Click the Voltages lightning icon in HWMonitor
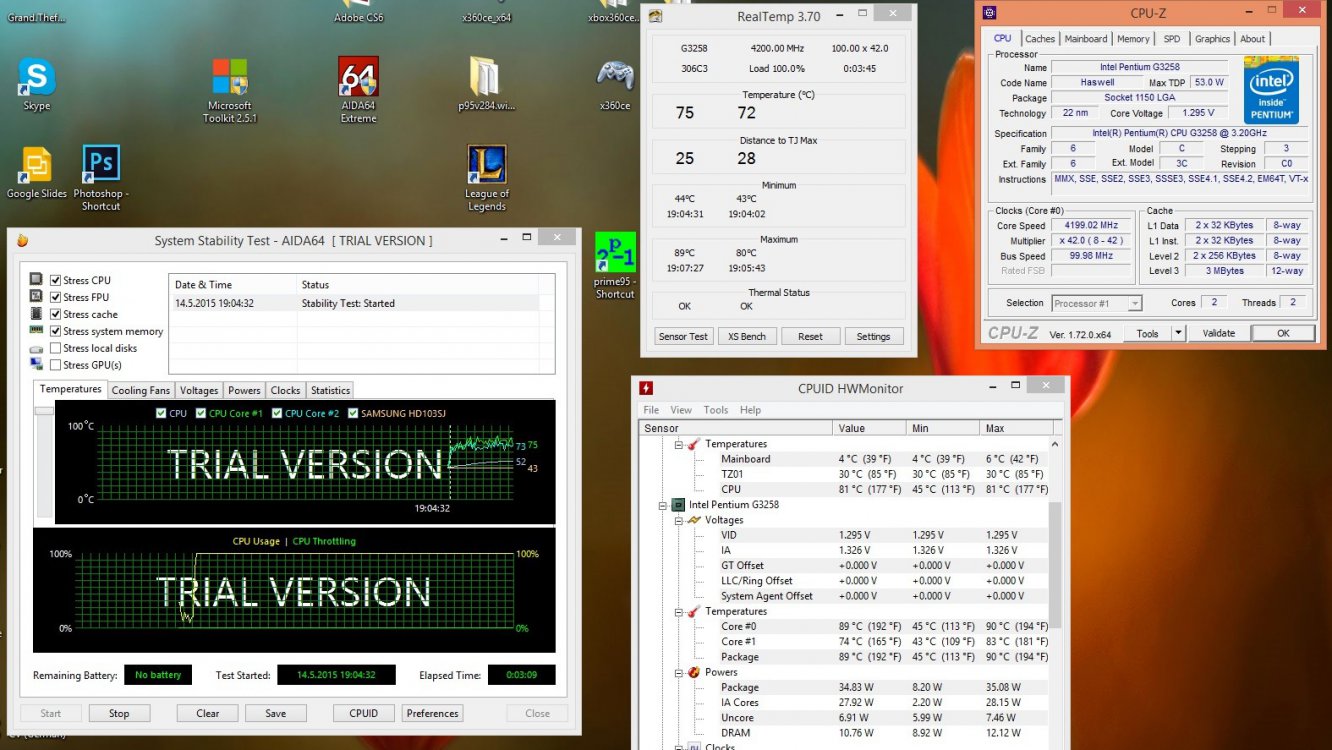Screen dimensions: 1332x750 tap(692, 520)
